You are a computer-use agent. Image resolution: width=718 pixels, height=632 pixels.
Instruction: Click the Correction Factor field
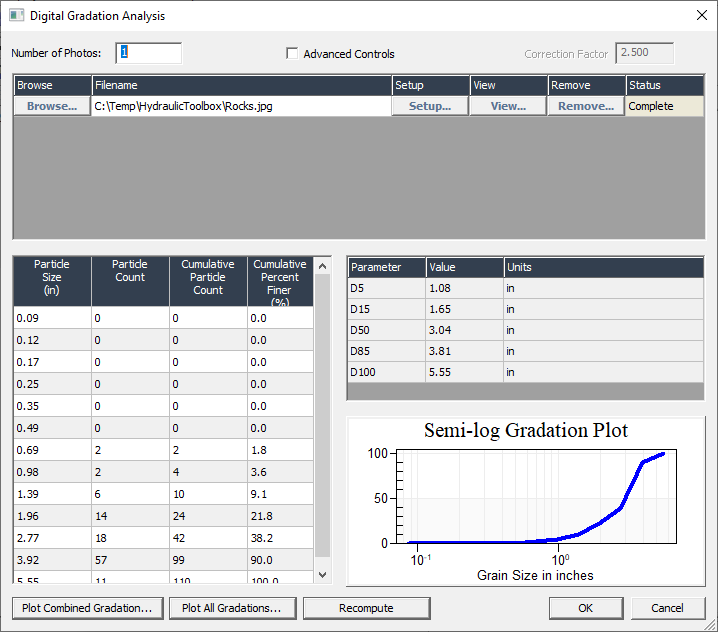644,53
